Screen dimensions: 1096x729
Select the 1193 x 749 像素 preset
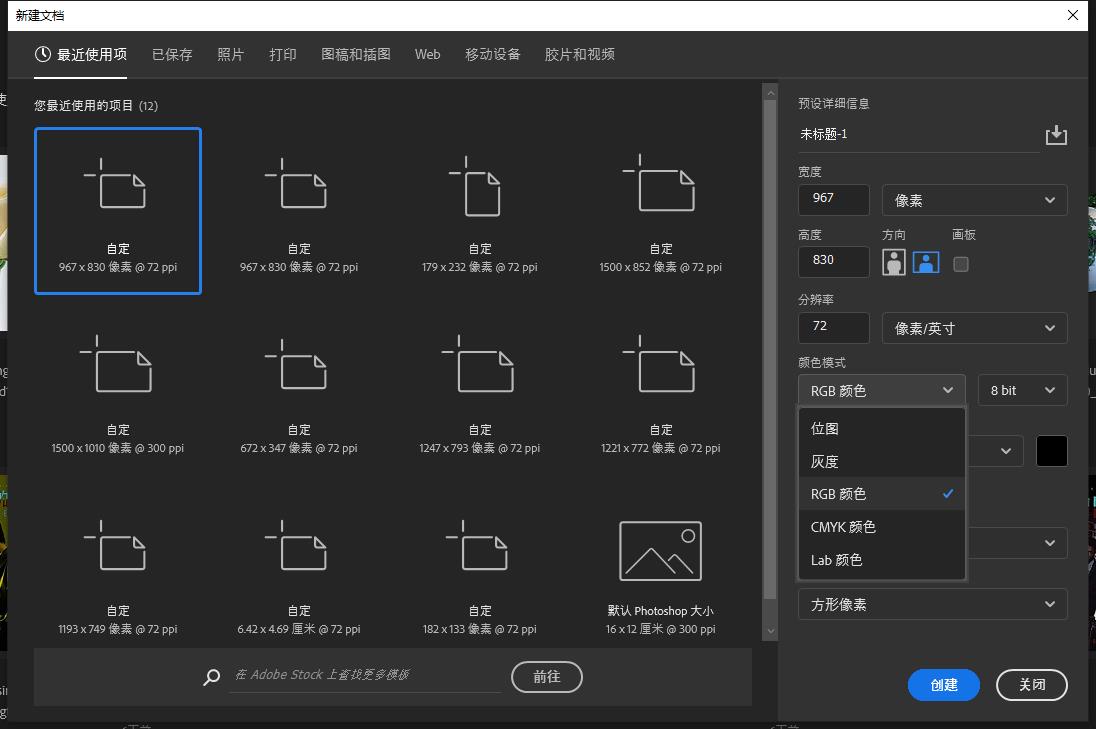117,573
